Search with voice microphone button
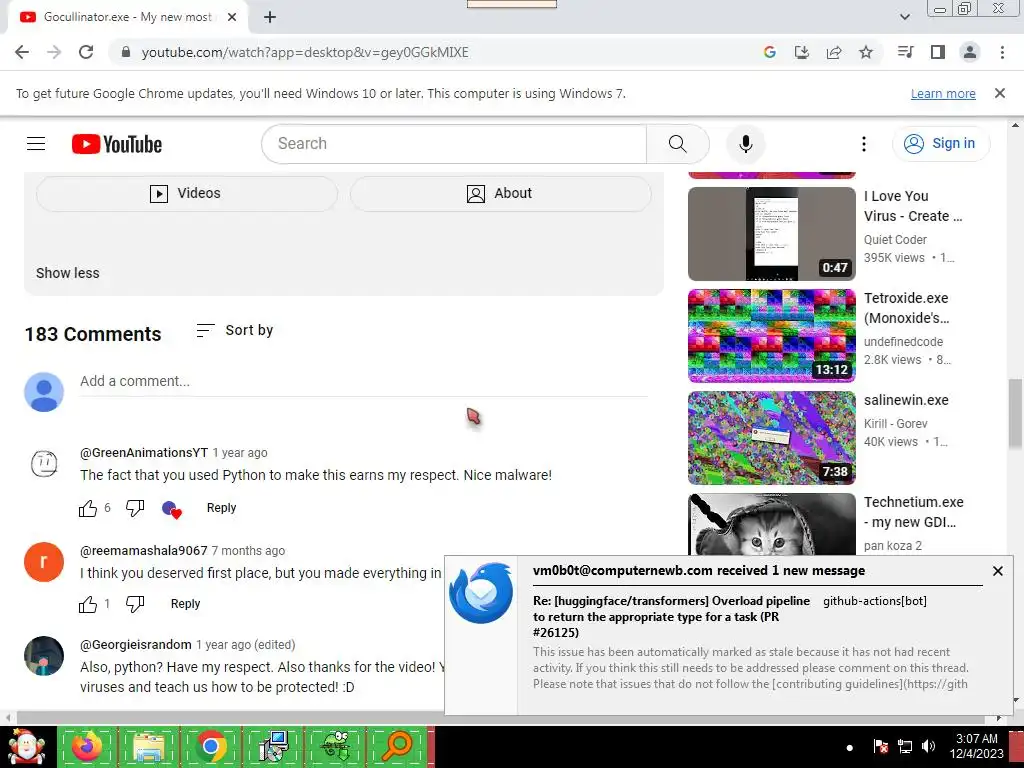 [746, 144]
